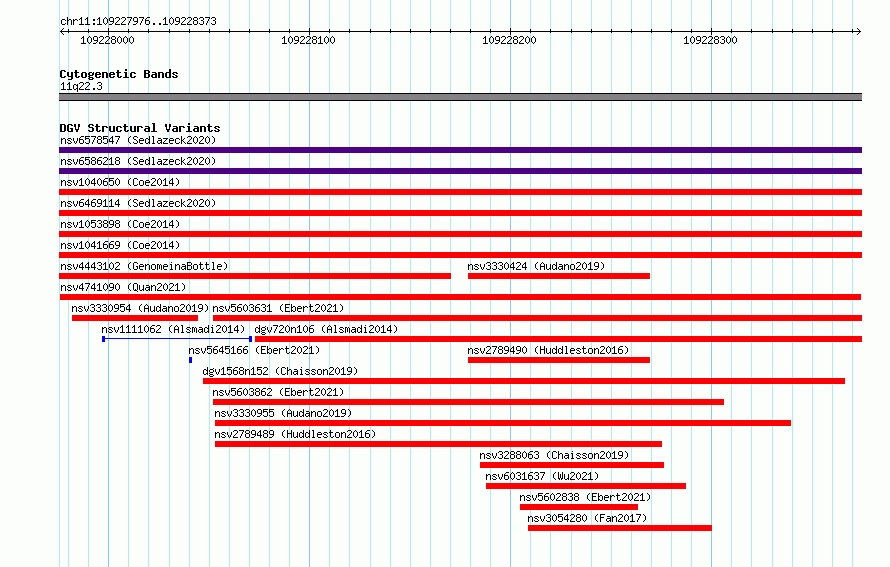Viewport: 890px width, 567px height.
Task: Open nsv3330424 (Audano2019) variant label
Action: 536,266
